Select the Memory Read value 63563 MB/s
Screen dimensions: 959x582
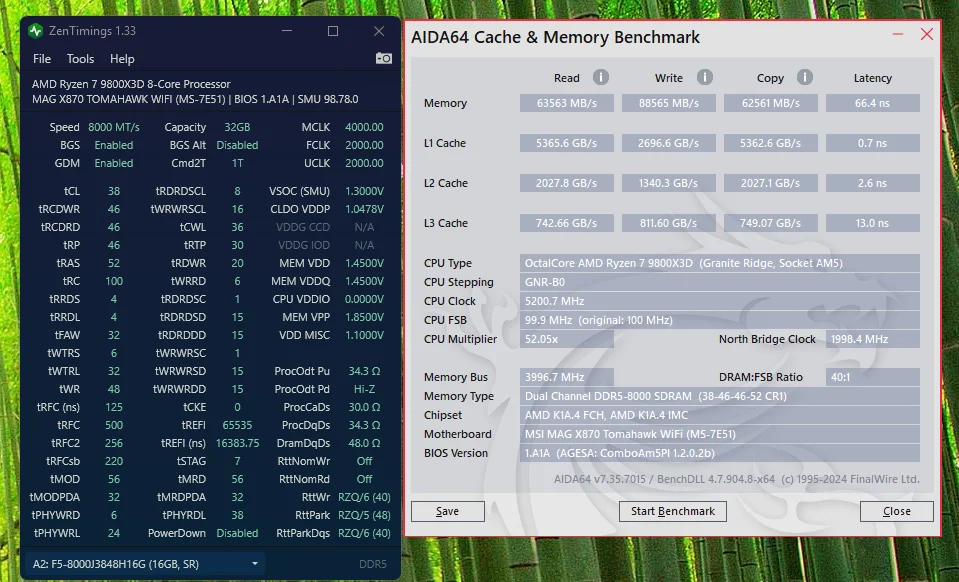point(567,103)
